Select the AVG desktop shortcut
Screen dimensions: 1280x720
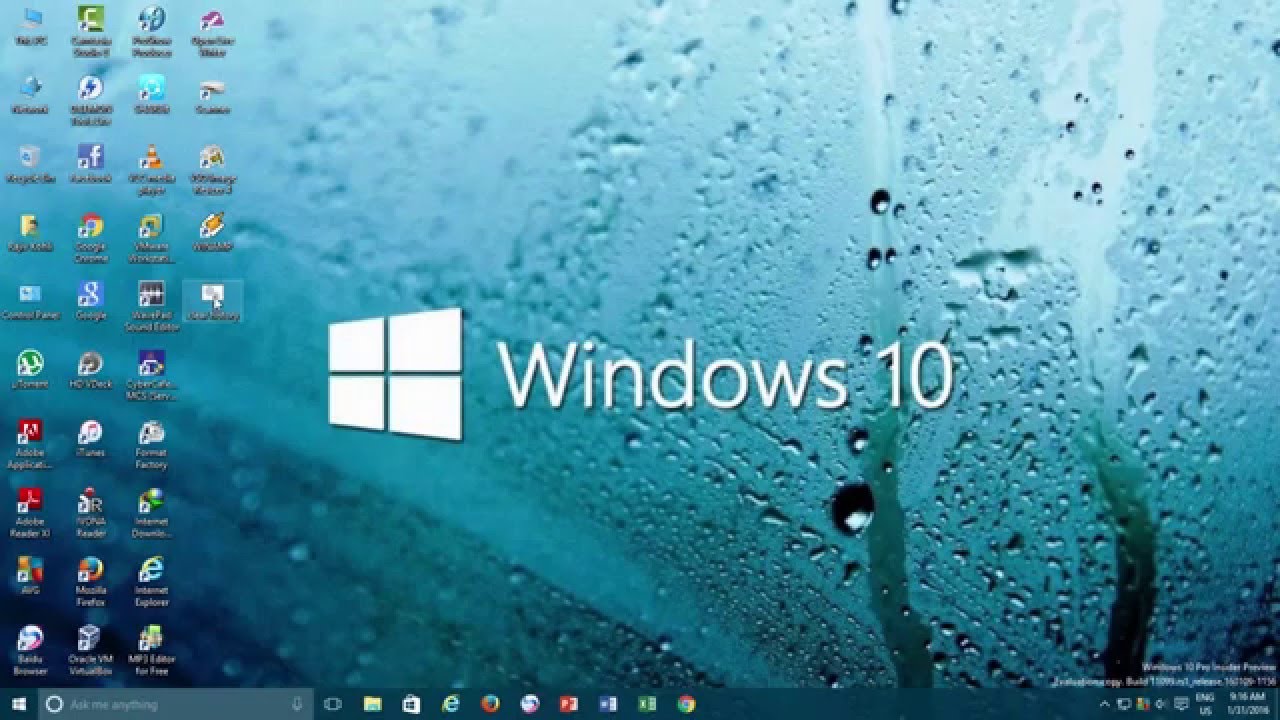coord(30,575)
